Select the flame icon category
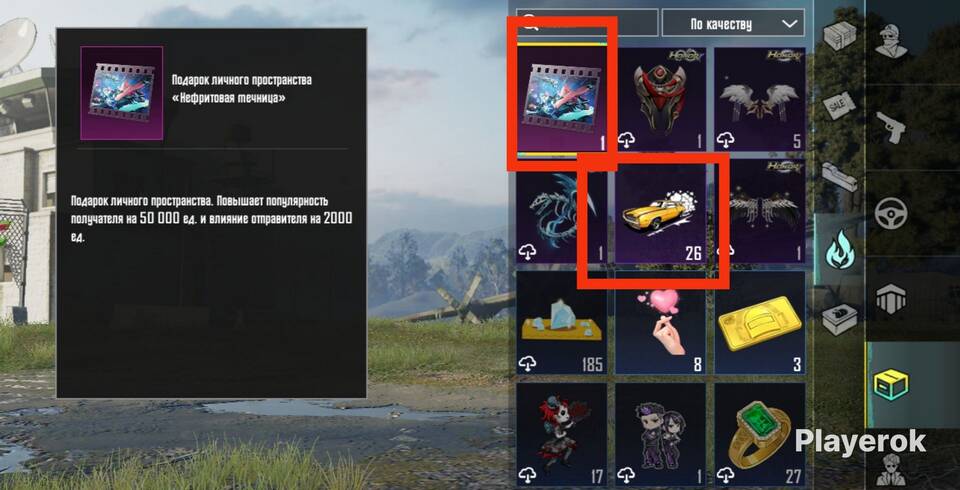The image size is (960, 490). [839, 249]
